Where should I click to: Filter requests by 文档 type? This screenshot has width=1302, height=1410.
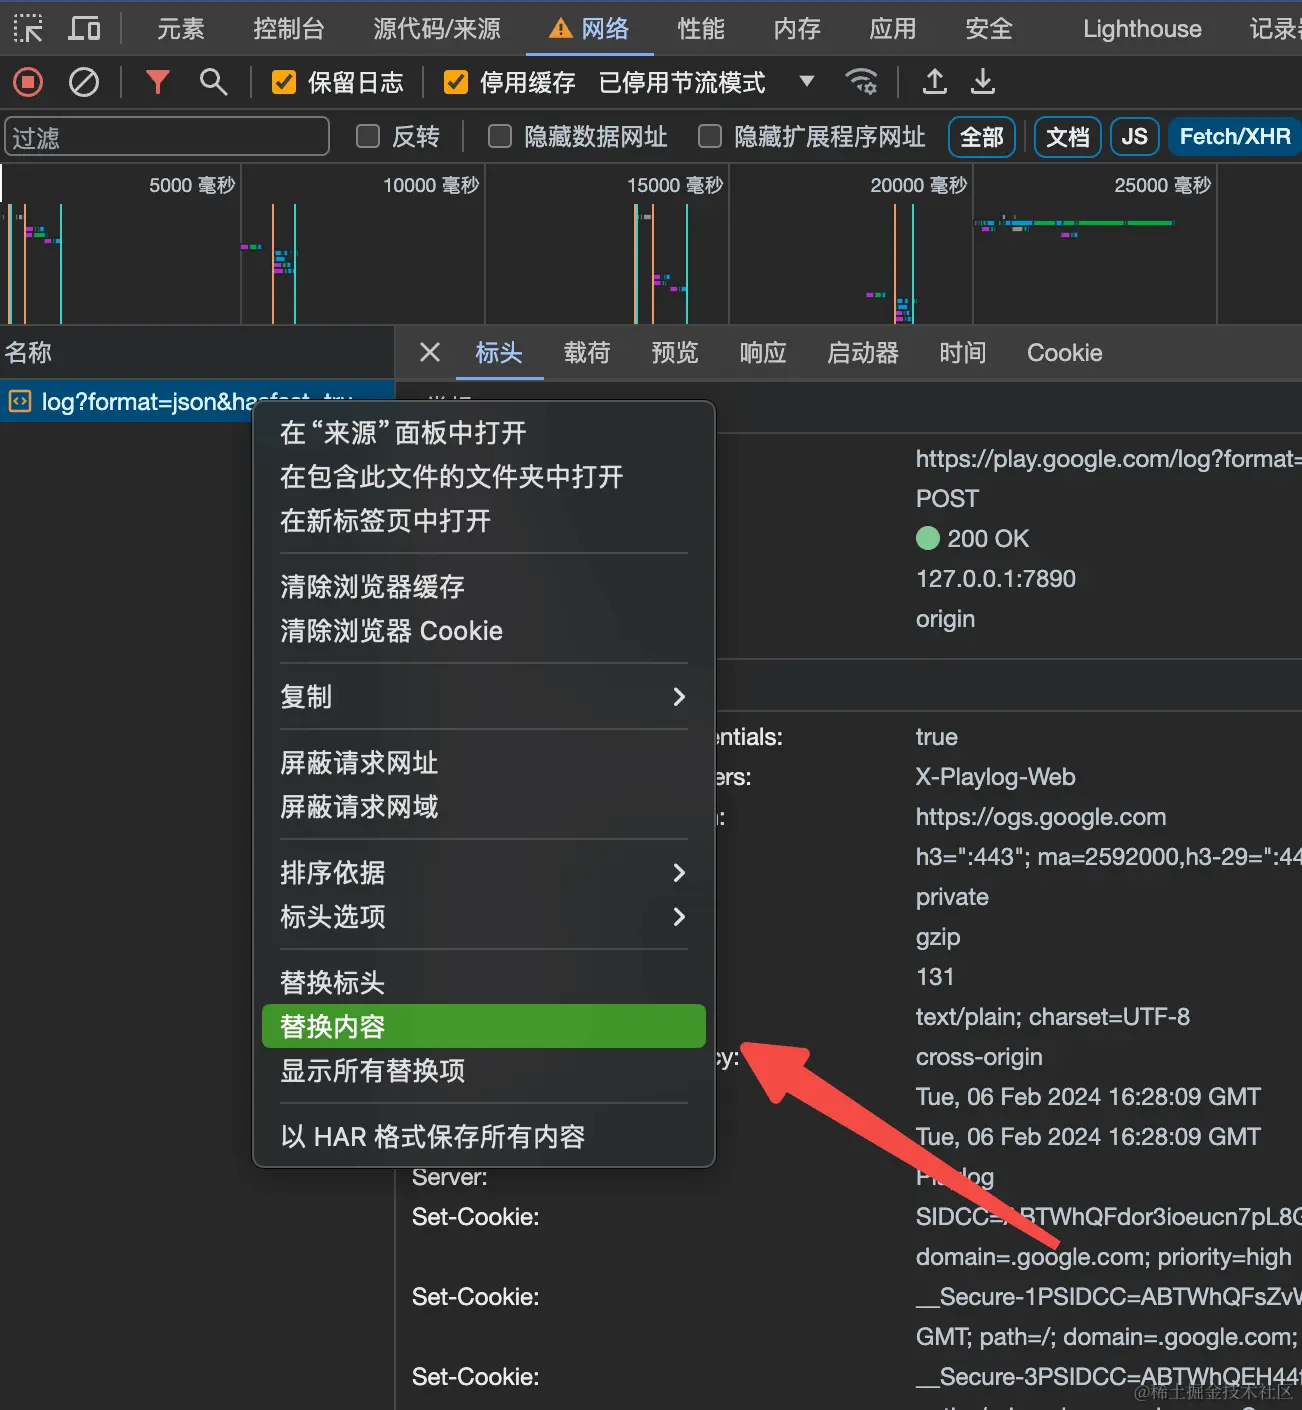(1067, 136)
